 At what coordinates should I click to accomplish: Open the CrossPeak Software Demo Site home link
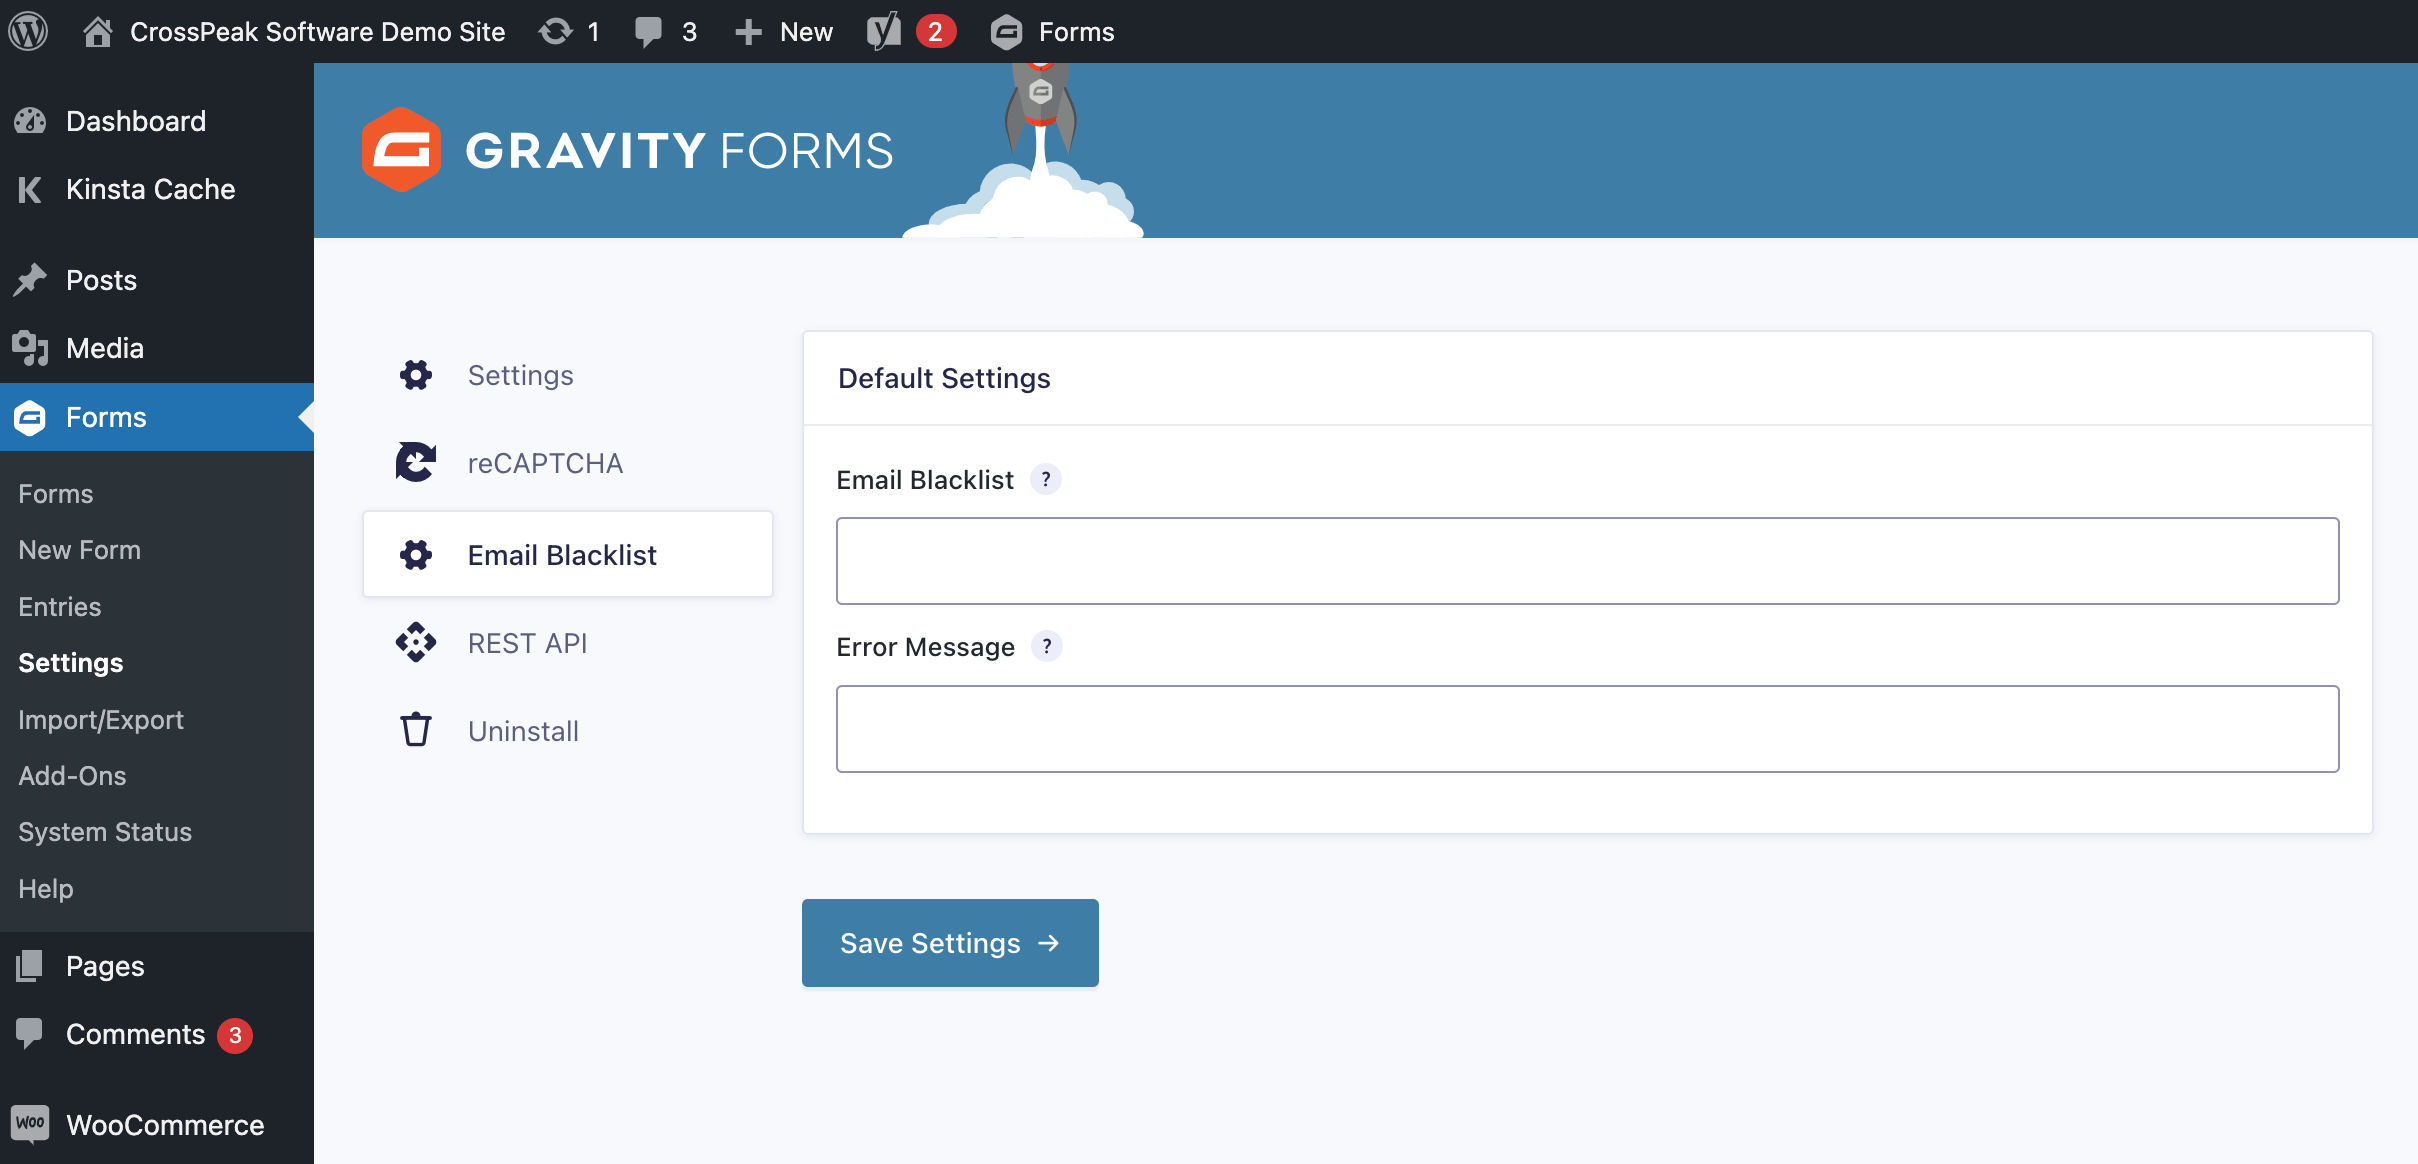pos(316,31)
